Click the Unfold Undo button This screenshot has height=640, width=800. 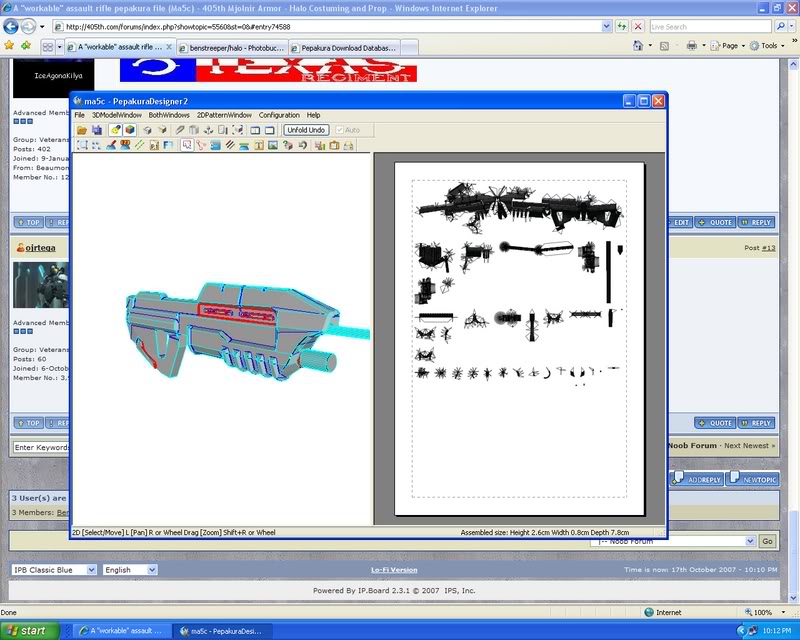click(306, 130)
